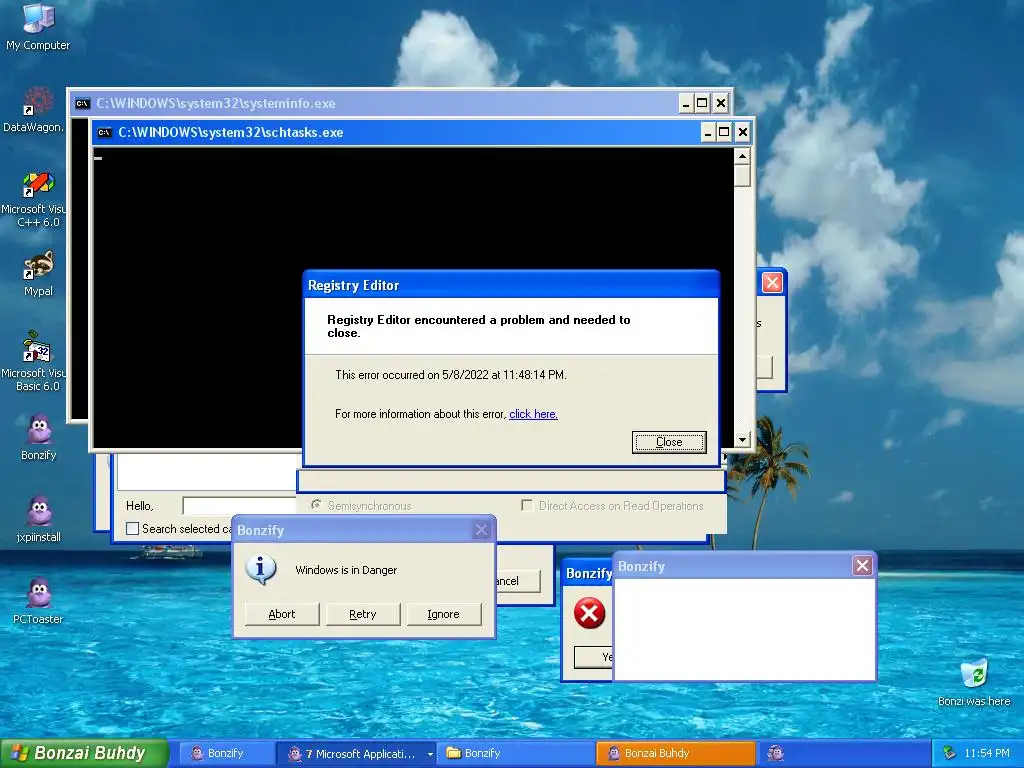Maximize the schtasks.exe console window
This screenshot has height=768, width=1024.
[x=724, y=133]
